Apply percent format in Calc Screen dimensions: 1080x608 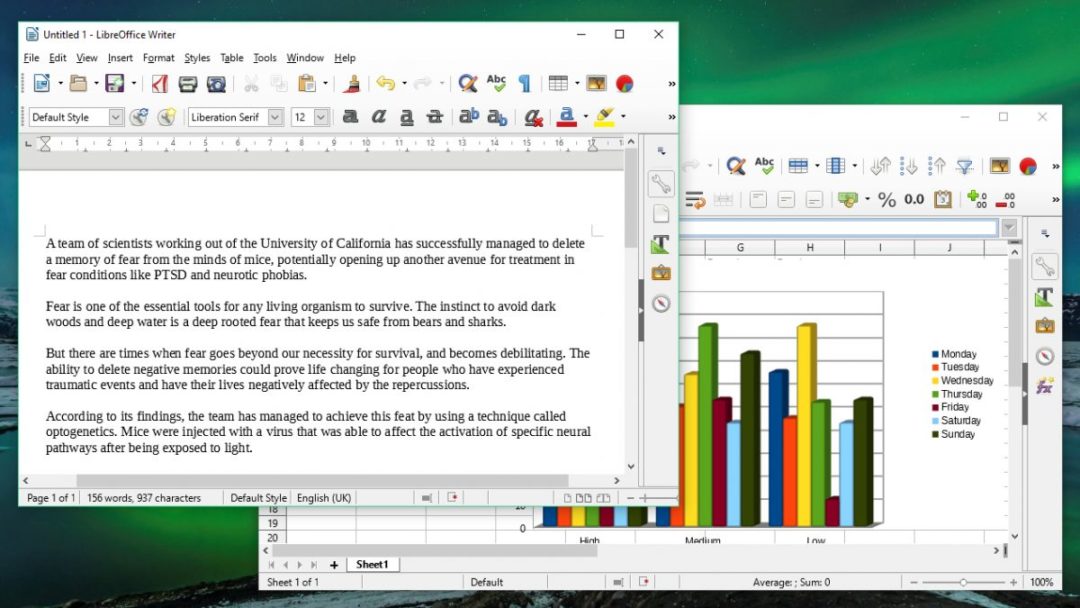[x=886, y=198]
